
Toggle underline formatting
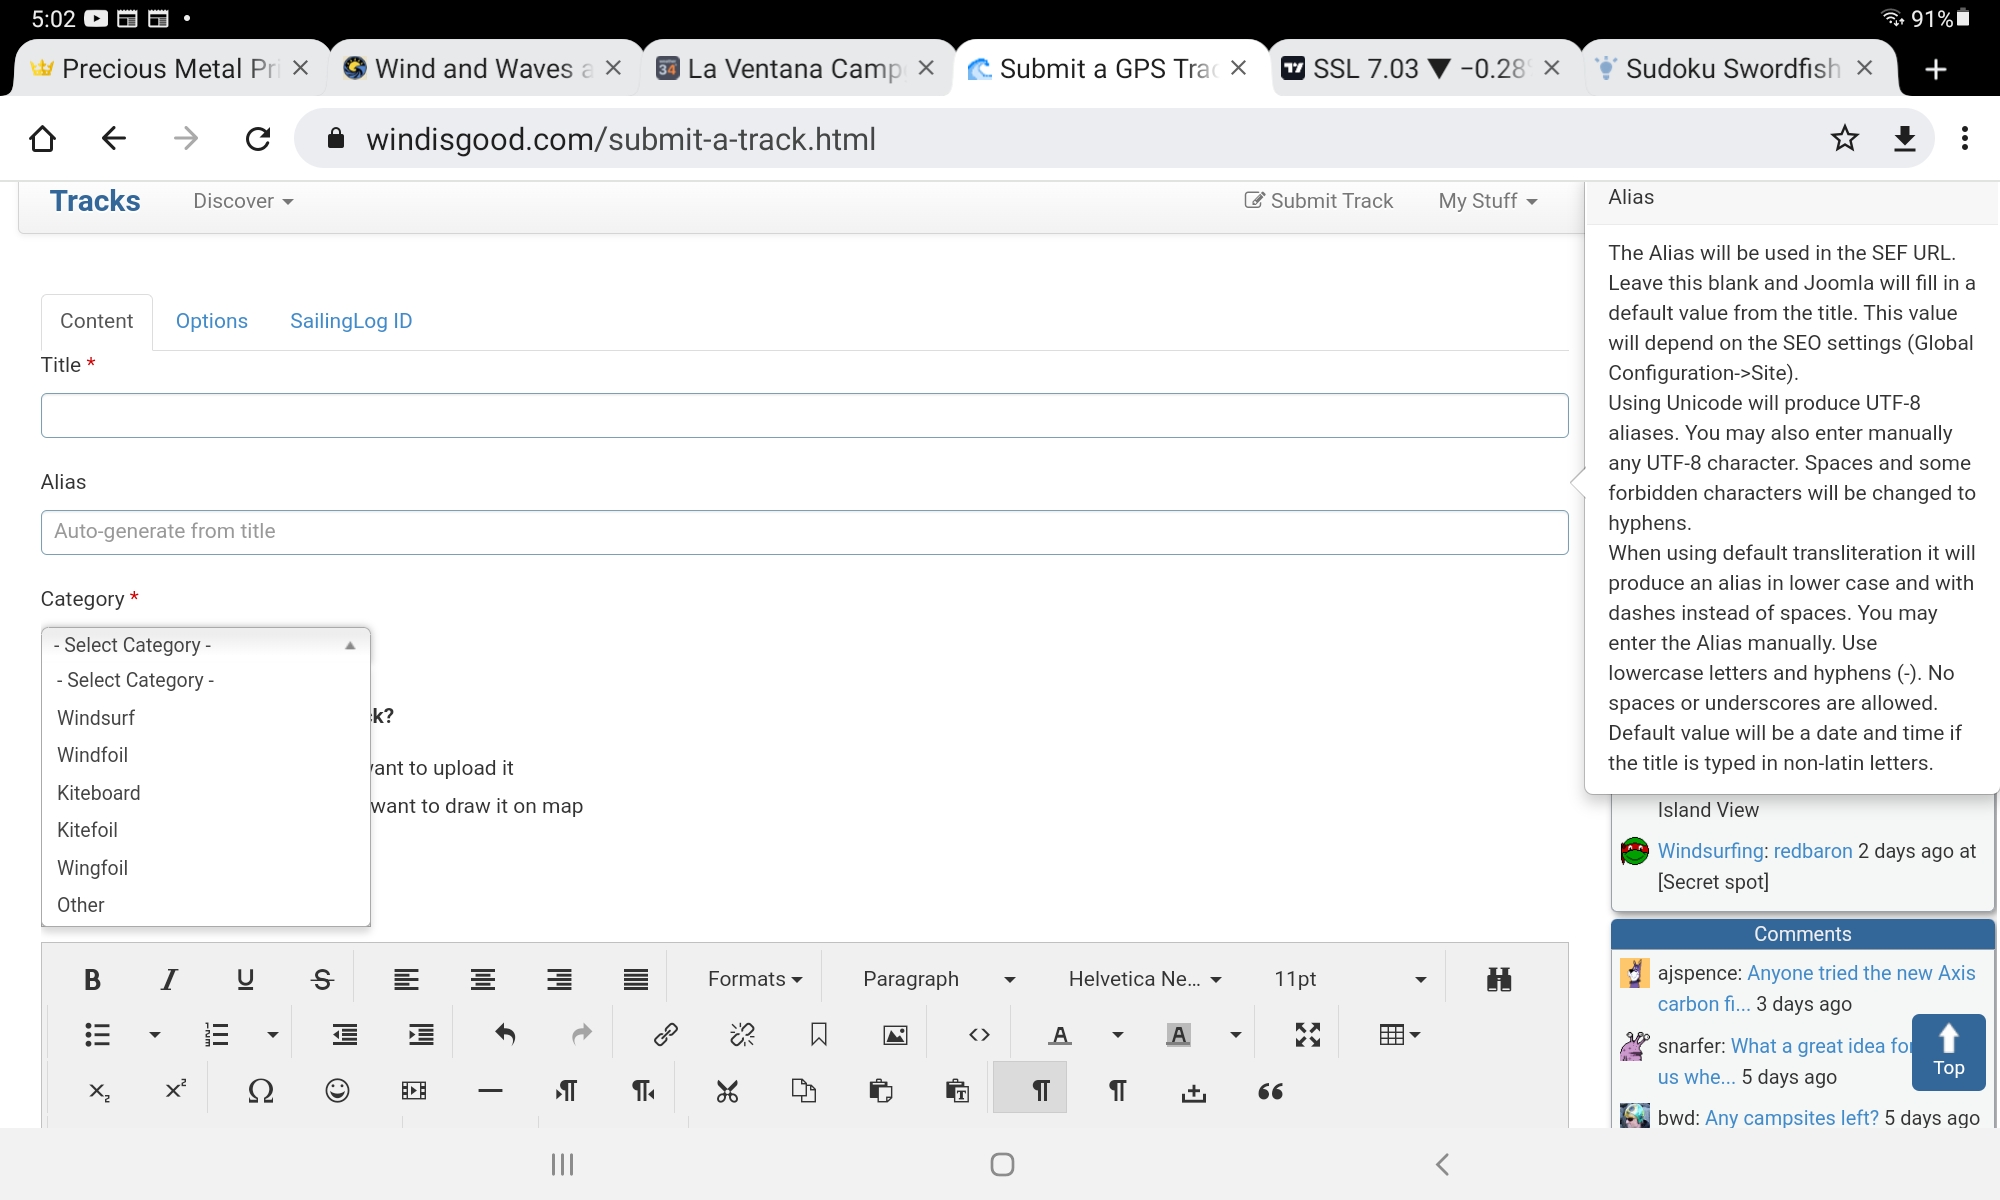pyautogui.click(x=245, y=979)
